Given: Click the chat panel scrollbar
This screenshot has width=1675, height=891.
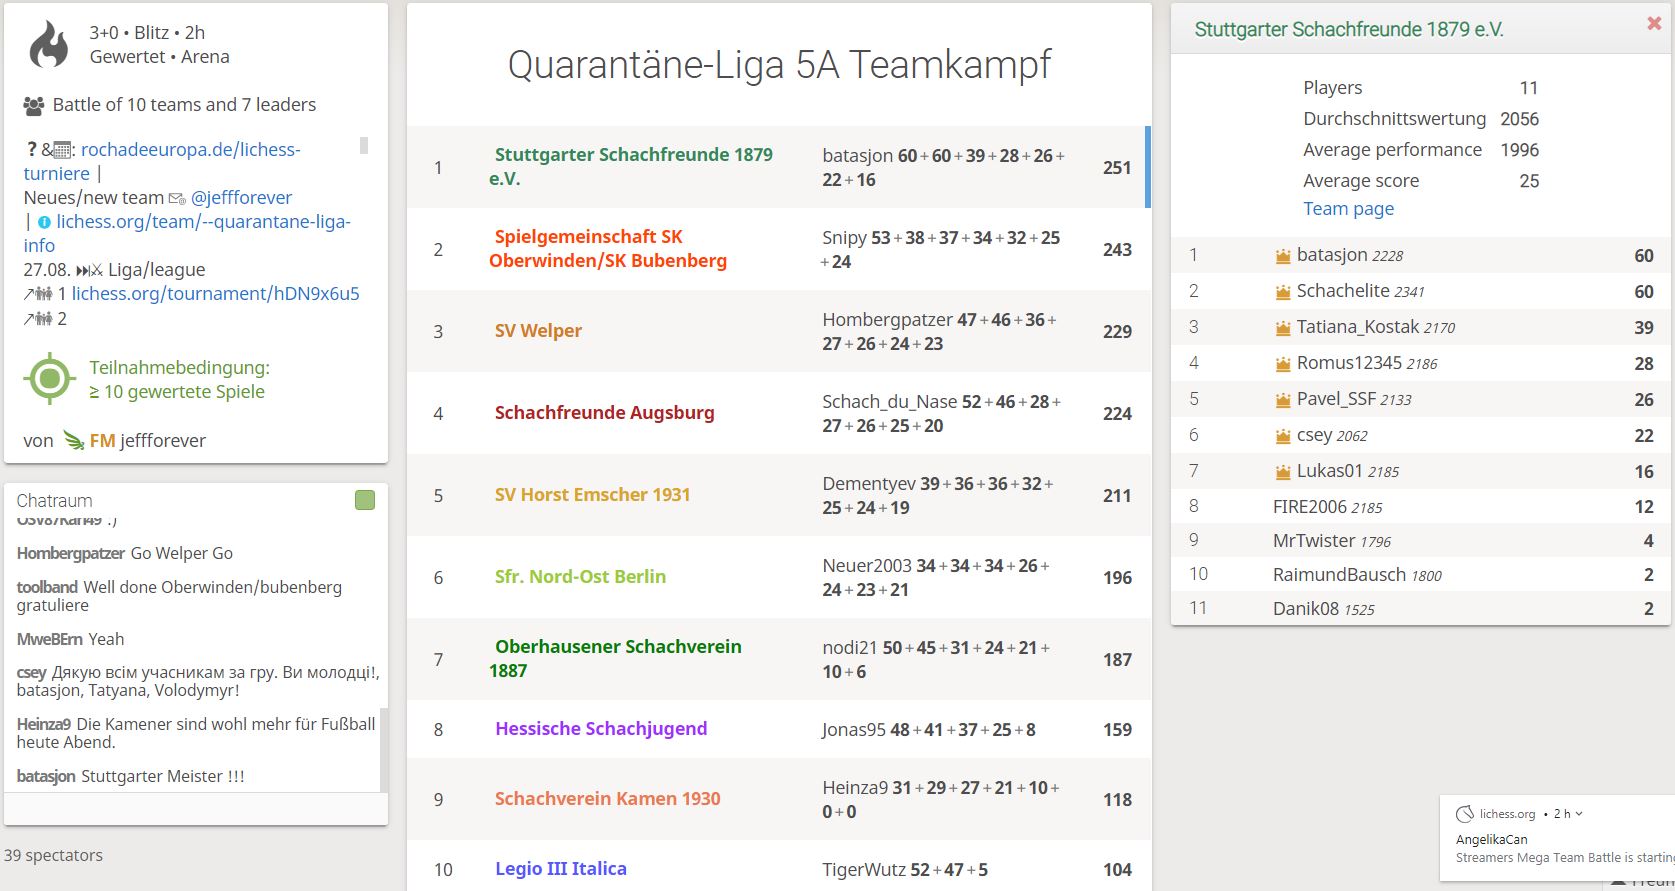Looking at the screenshot, I should [x=383, y=750].
